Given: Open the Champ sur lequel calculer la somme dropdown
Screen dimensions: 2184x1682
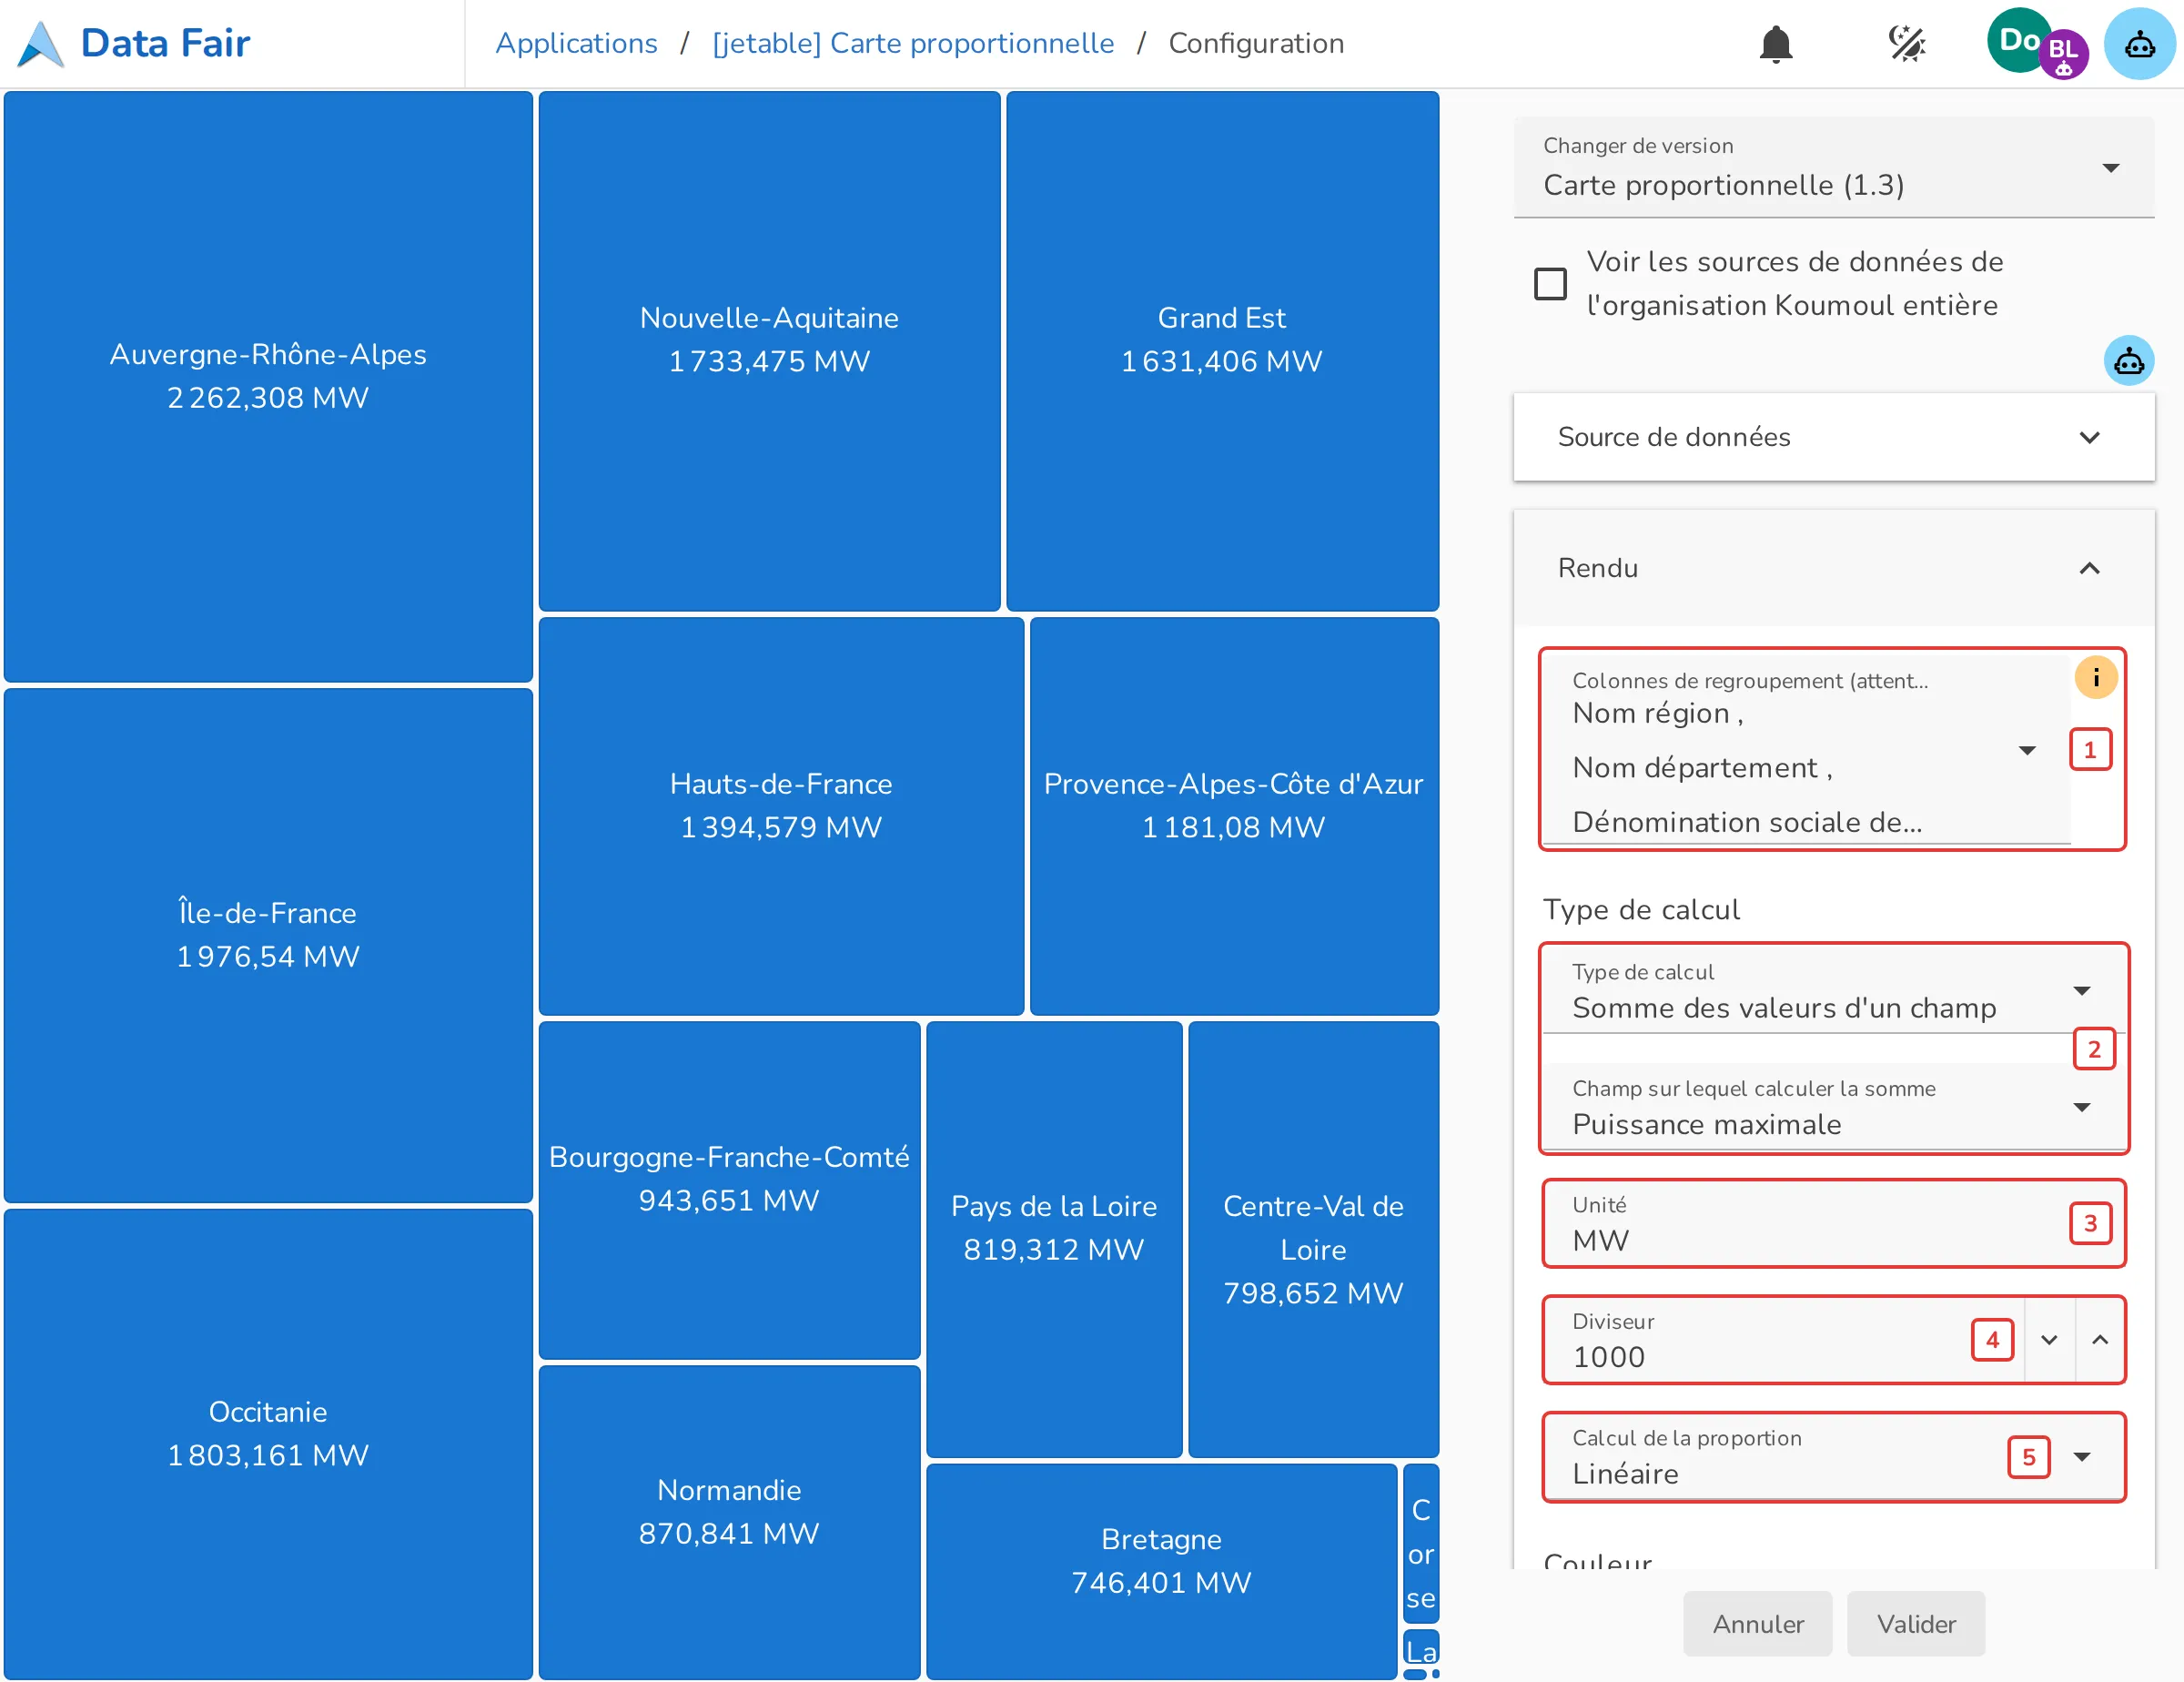Looking at the screenshot, I should click(1833, 1106).
